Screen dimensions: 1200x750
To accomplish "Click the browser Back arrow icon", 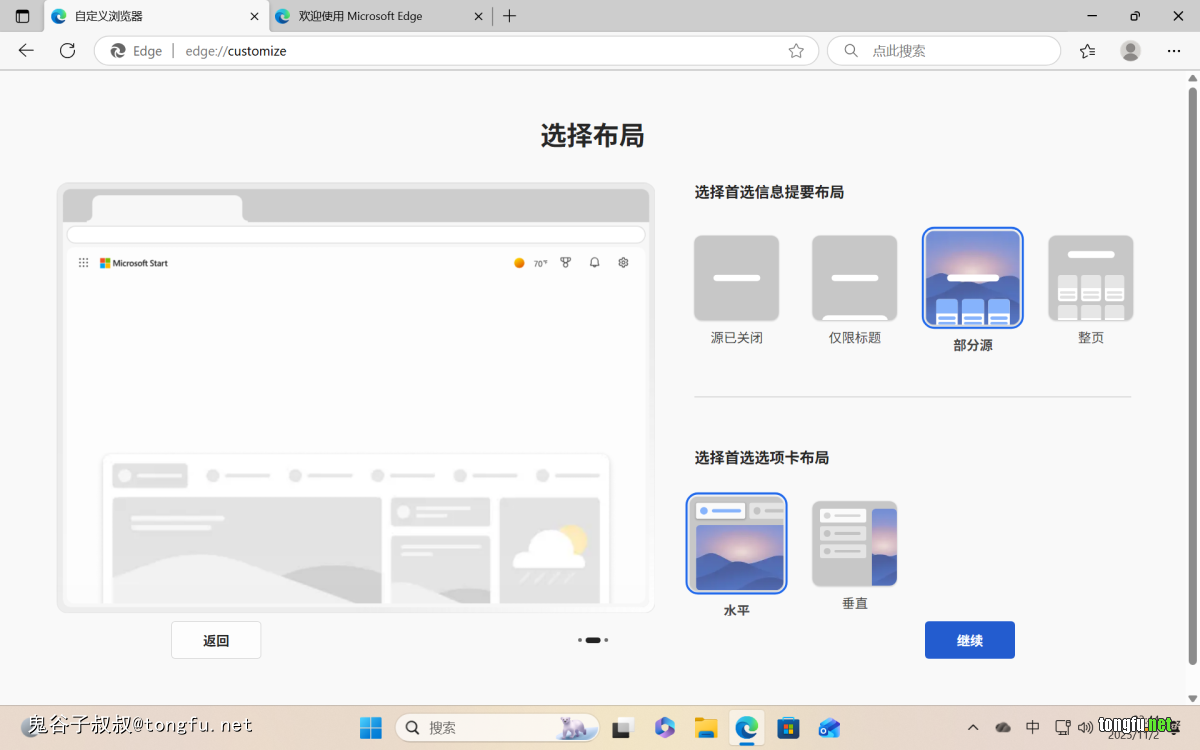I will pos(26,51).
